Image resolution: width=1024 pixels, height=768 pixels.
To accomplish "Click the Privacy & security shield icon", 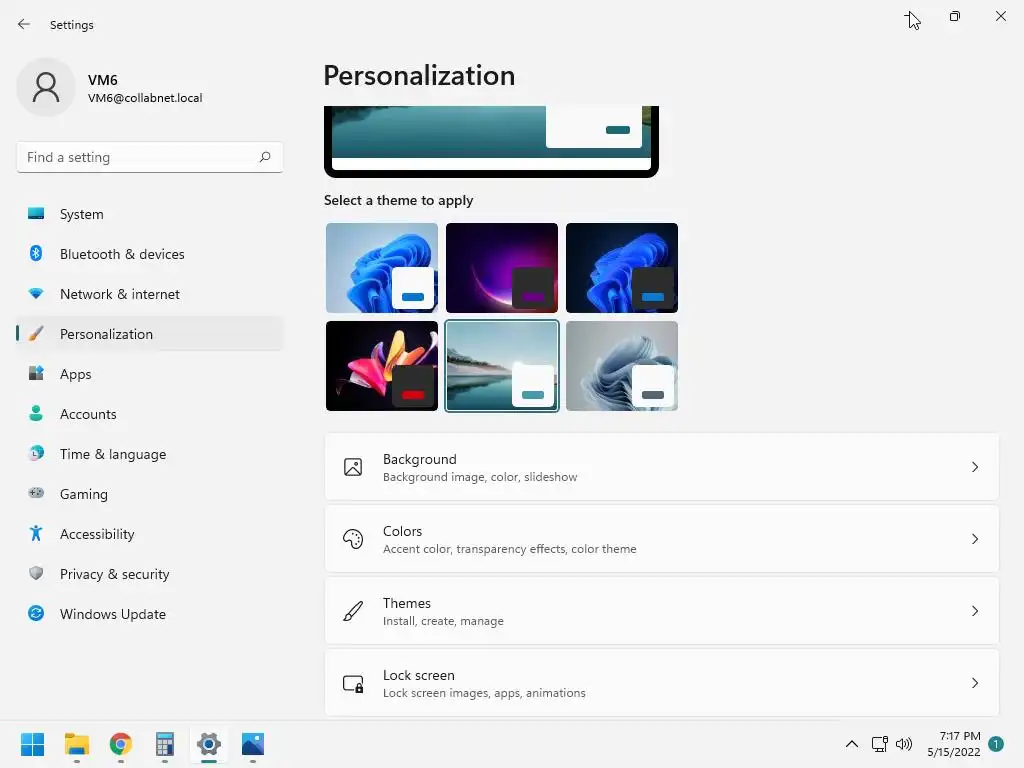I will tap(36, 573).
